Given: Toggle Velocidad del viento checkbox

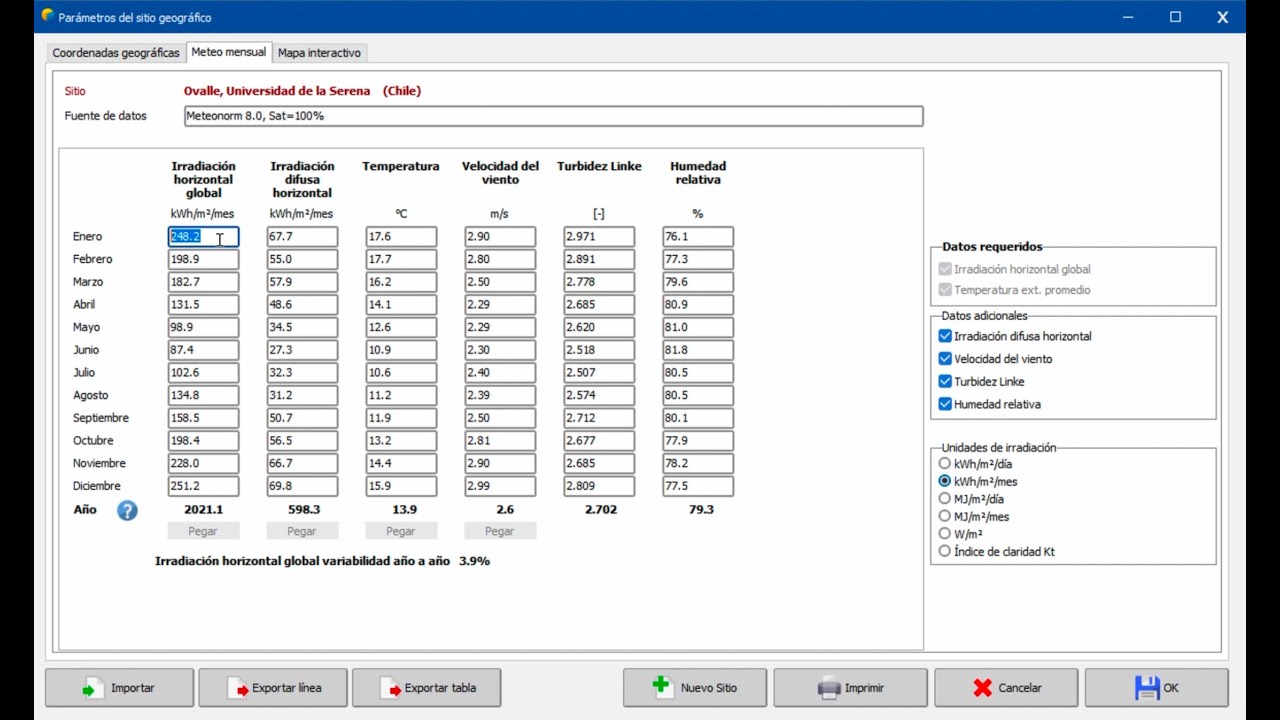Looking at the screenshot, I should pos(945,359).
